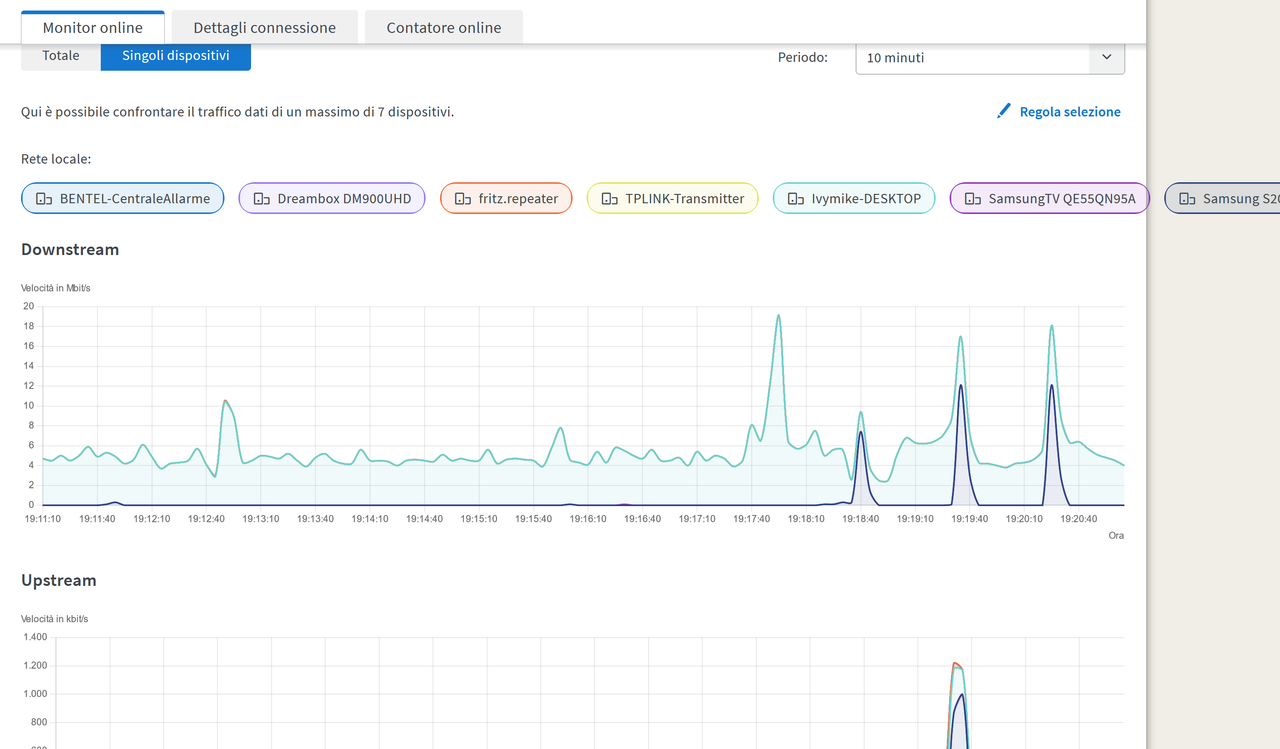Click the device icon in Ivymike-DESKTOP chip
Image resolution: width=1280 pixels, height=749 pixels.
click(796, 199)
